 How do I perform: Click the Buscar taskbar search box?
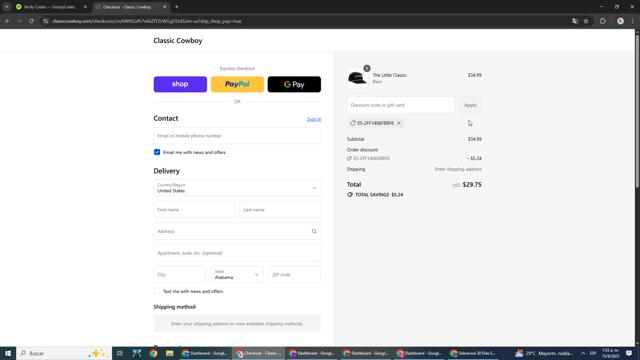64,353
